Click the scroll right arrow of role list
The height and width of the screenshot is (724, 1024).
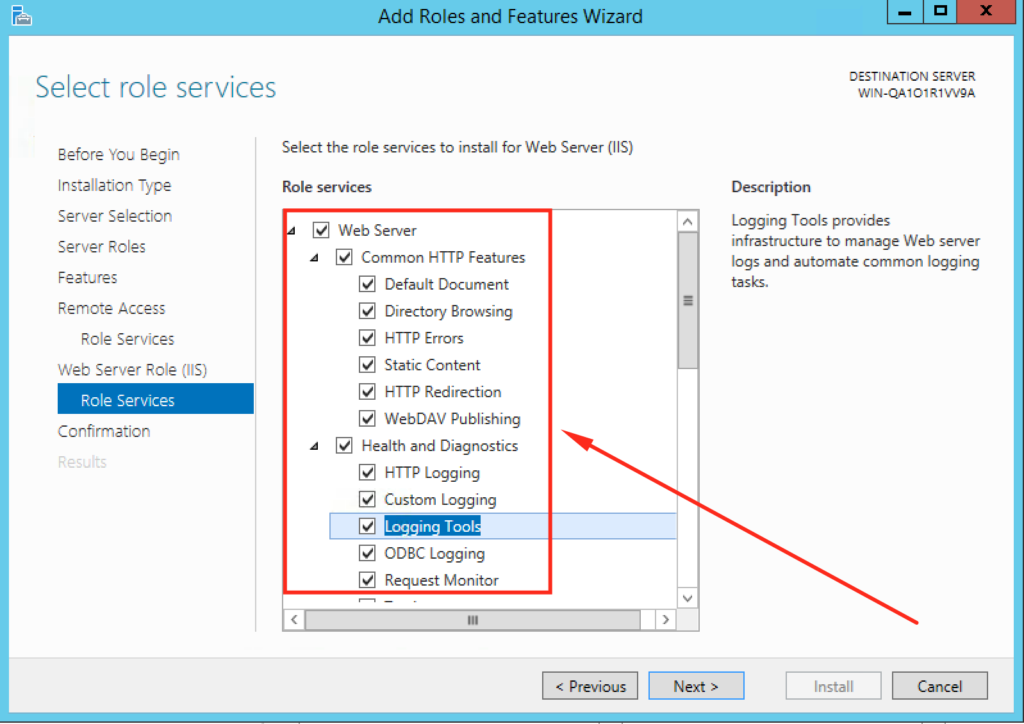[x=665, y=620]
